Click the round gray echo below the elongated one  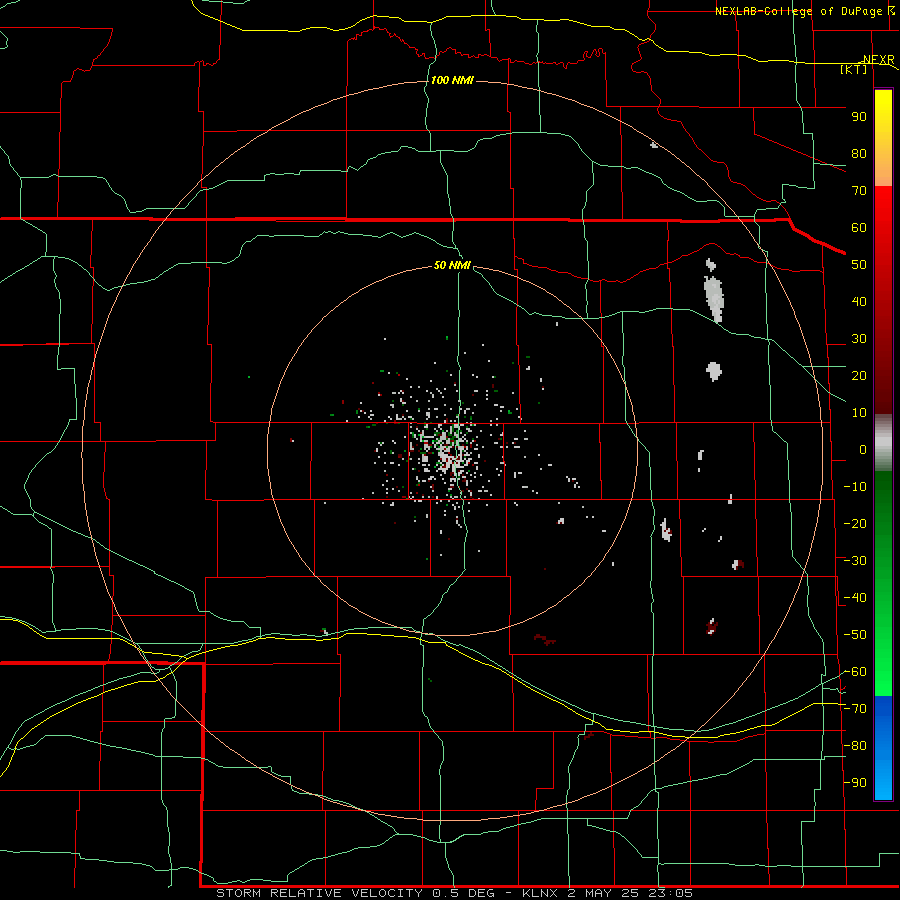click(x=713, y=371)
